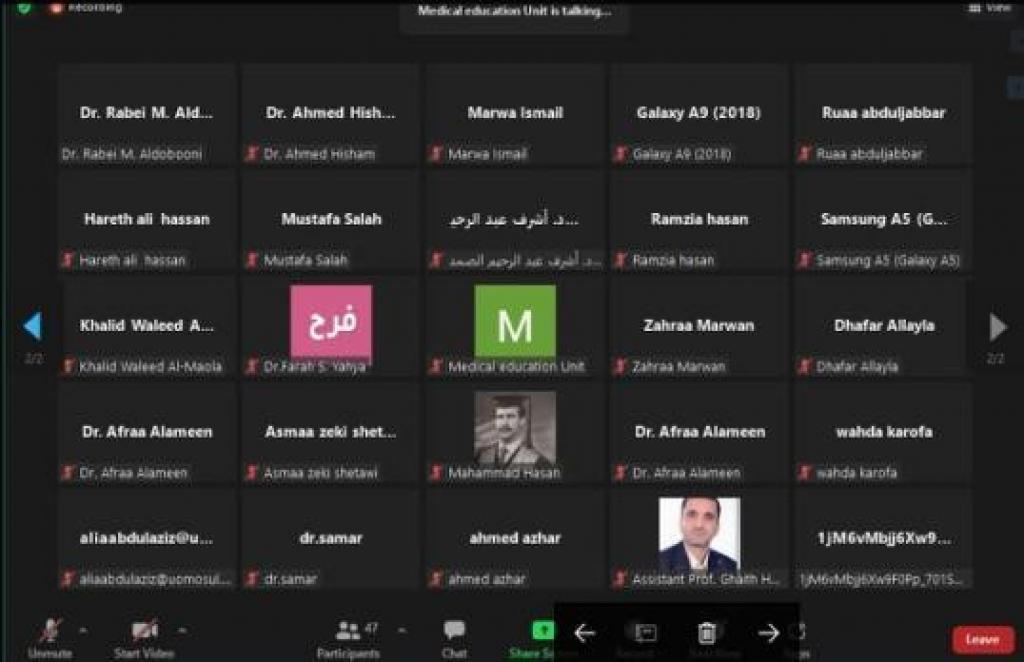
Task: Go to previous participant page arrow
Action: [32, 326]
